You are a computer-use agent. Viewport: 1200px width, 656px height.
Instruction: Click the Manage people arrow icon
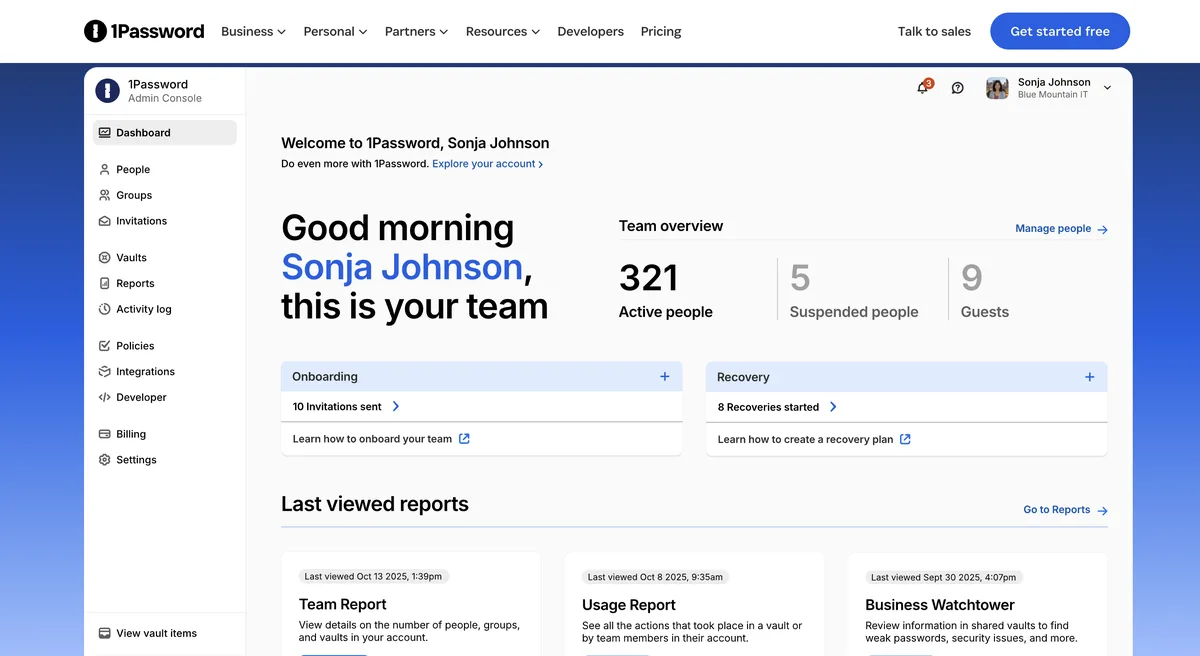[1102, 229]
